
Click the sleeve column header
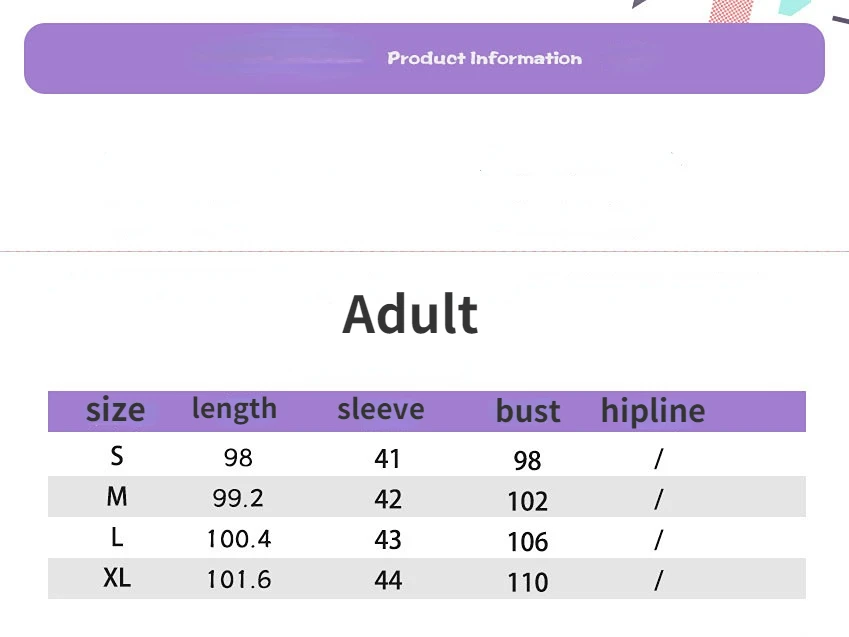[x=381, y=410]
